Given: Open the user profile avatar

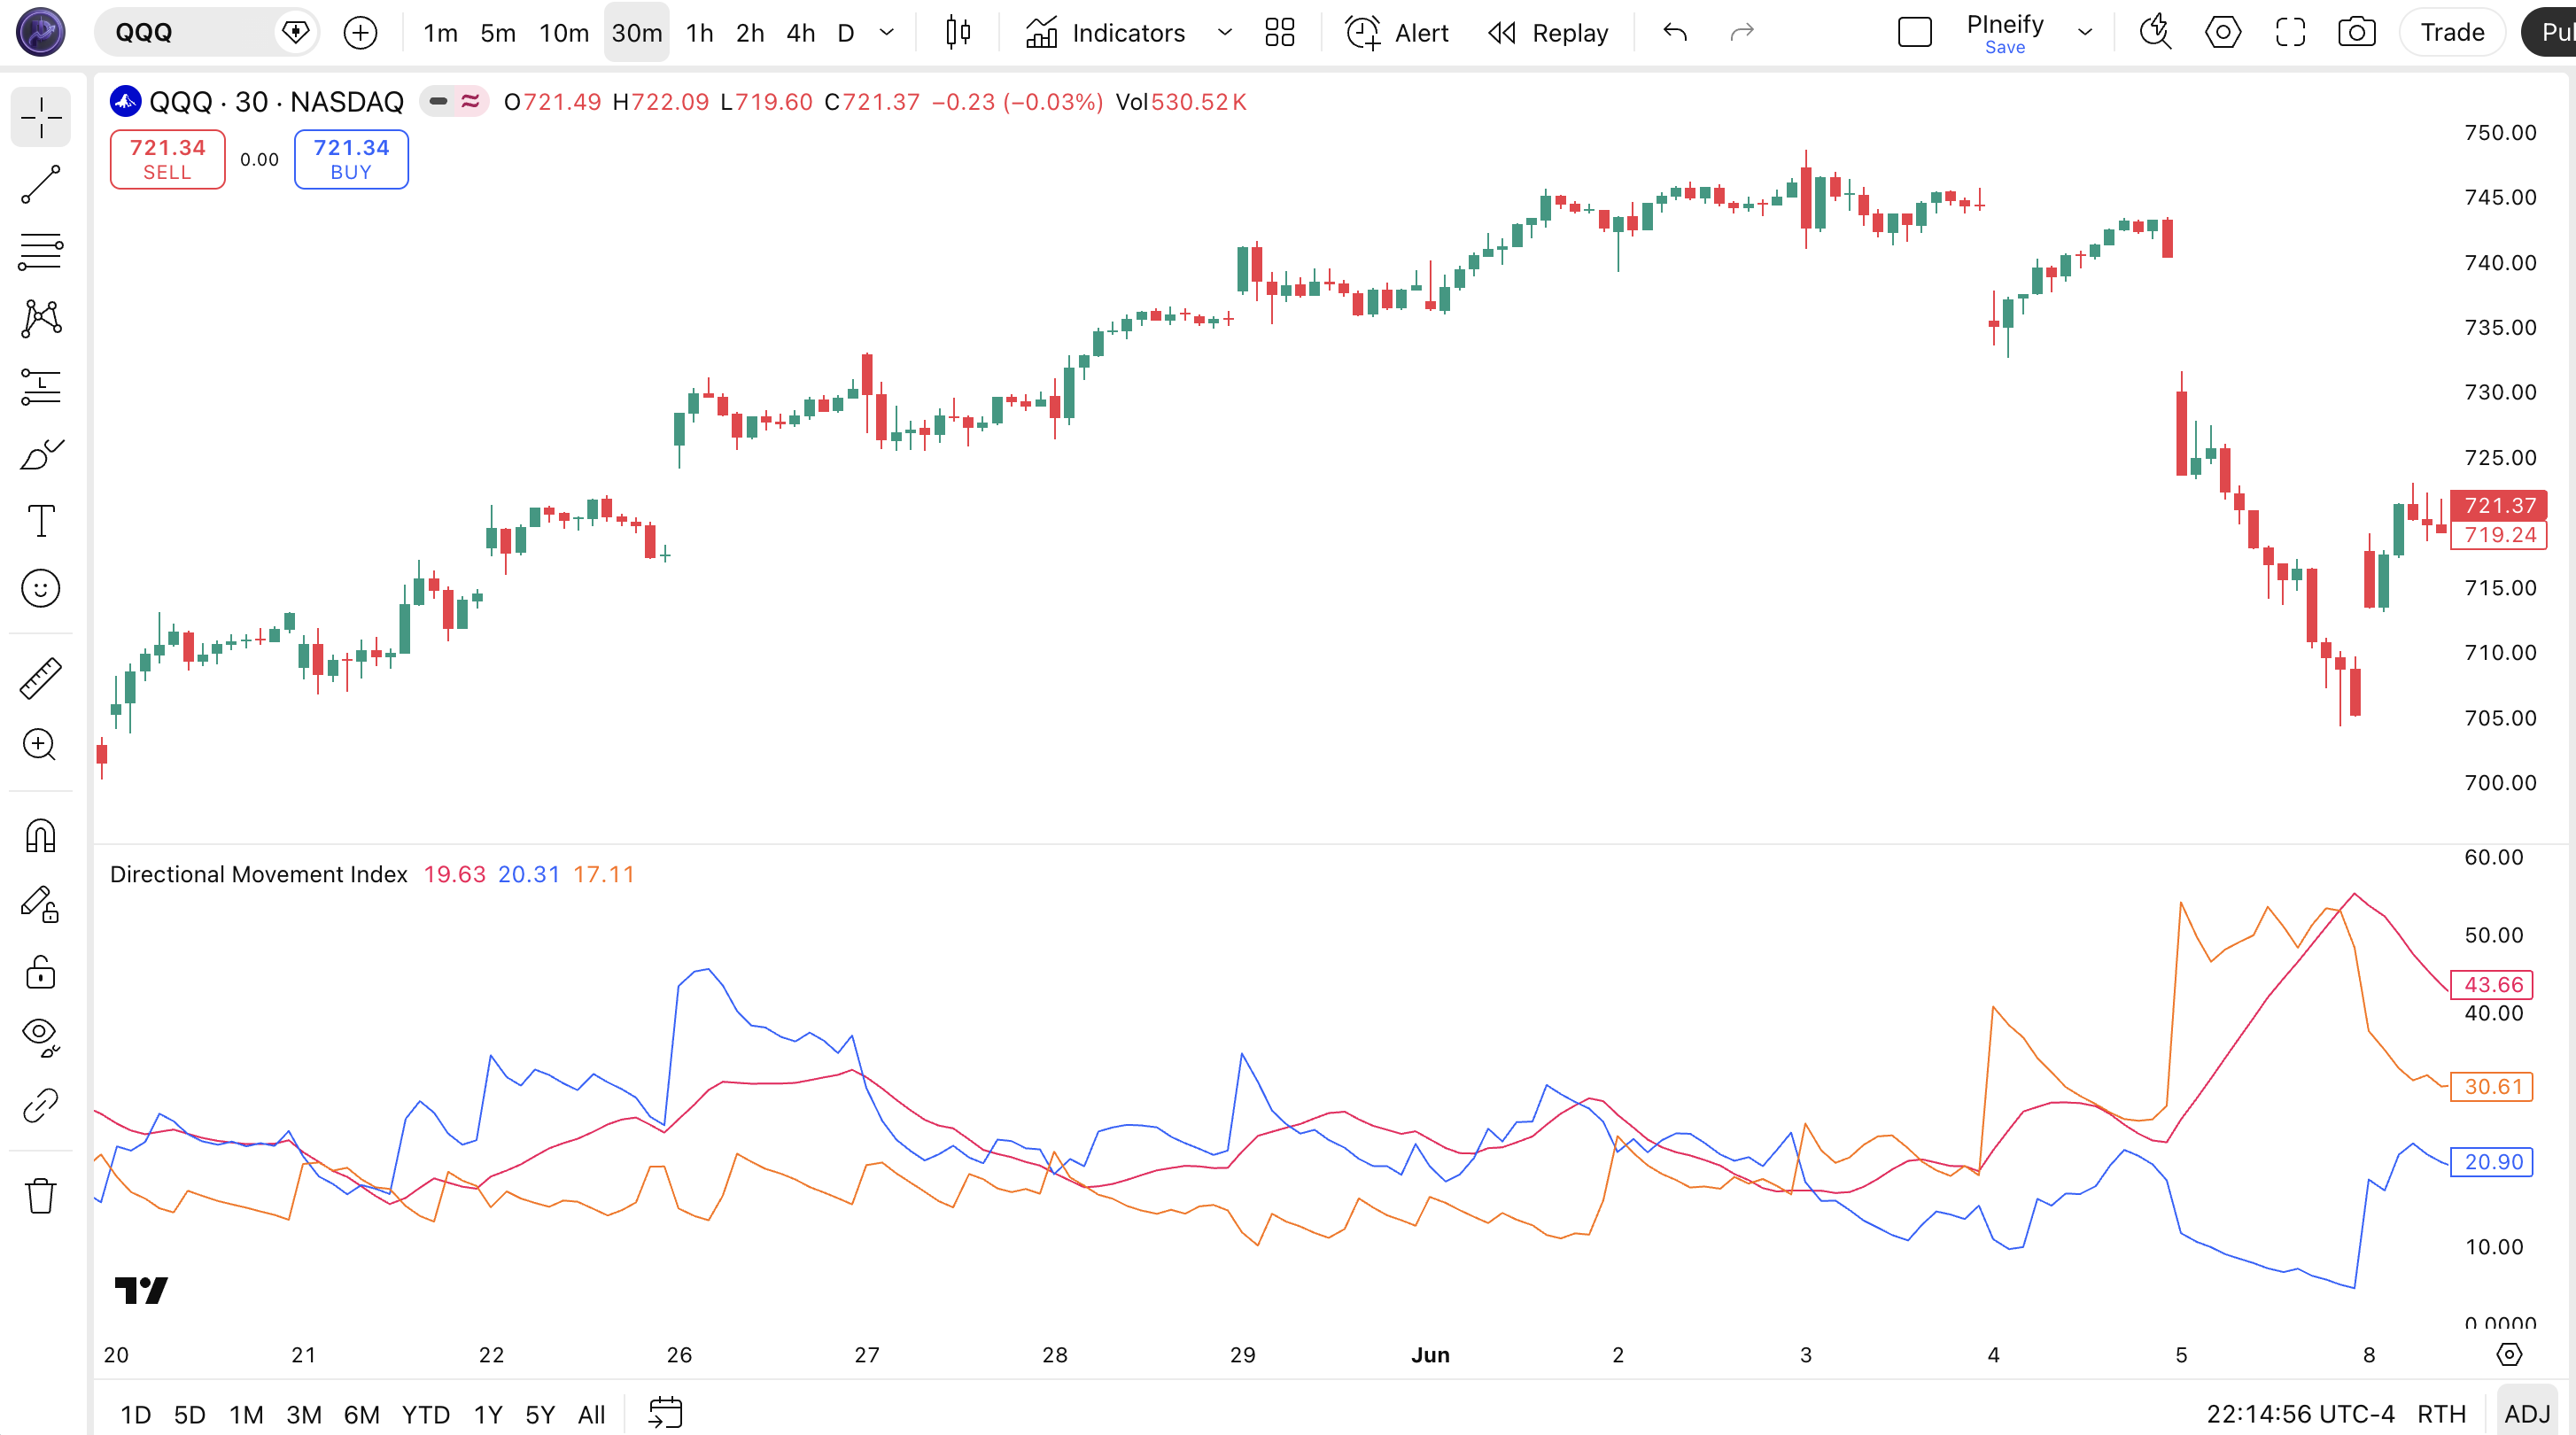Looking at the screenshot, I should (x=41, y=32).
